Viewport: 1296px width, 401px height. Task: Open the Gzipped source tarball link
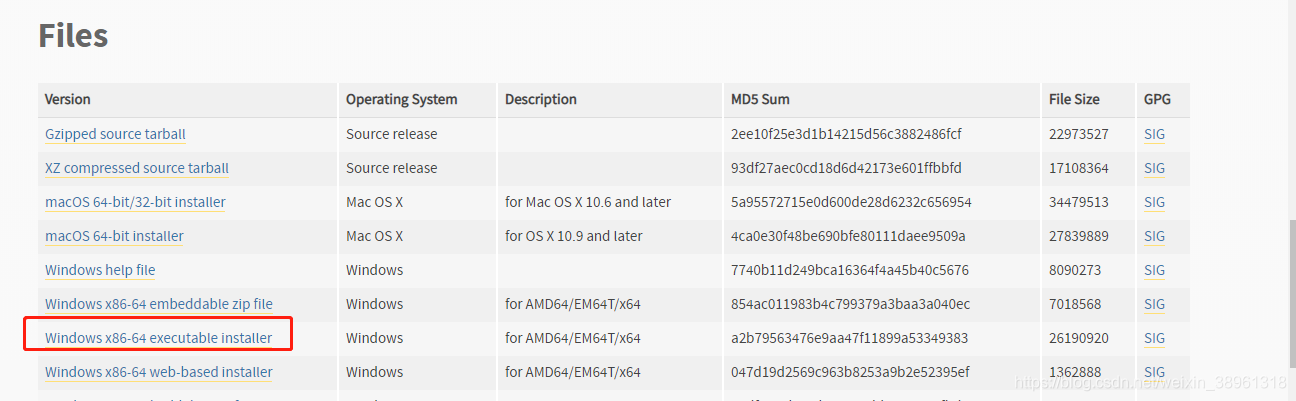tap(115, 134)
